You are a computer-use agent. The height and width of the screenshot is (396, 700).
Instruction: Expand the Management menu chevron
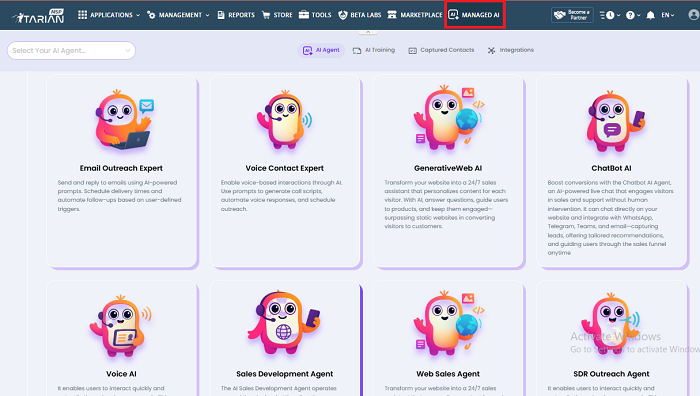click(208, 15)
